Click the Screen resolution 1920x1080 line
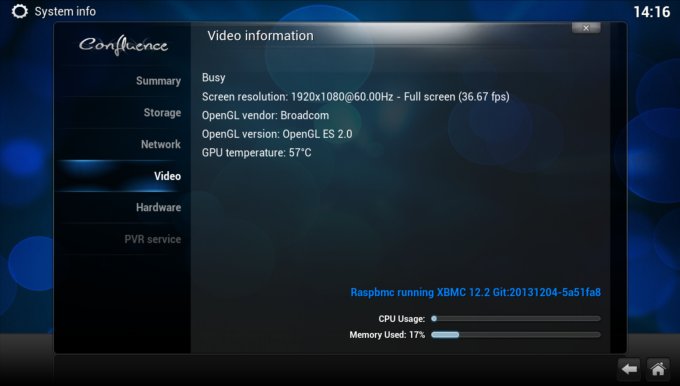Viewport: 680px width, 386px height. click(356, 97)
